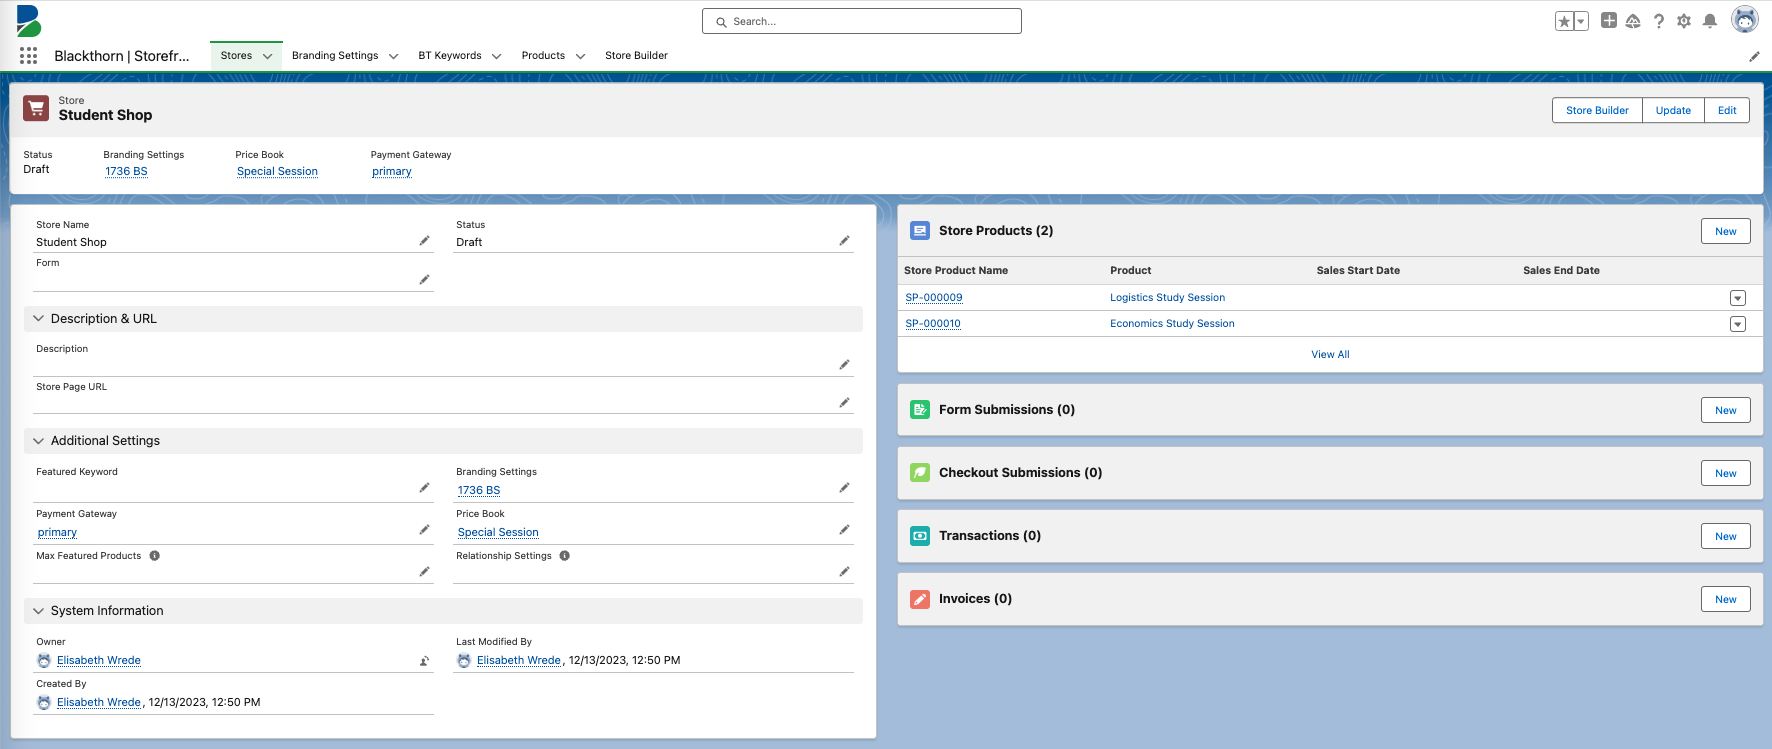This screenshot has height=749, width=1772.
Task: Create New Transaction
Action: (1726, 536)
